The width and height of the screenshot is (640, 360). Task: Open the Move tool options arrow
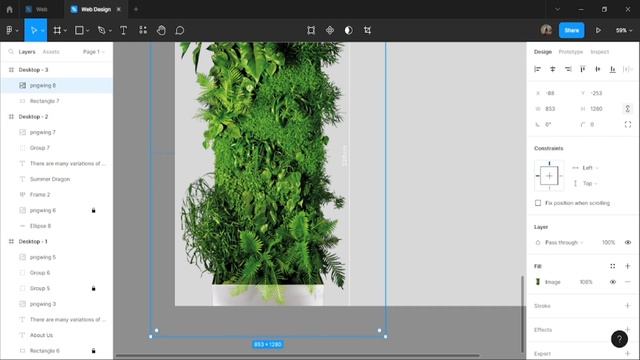42,31
